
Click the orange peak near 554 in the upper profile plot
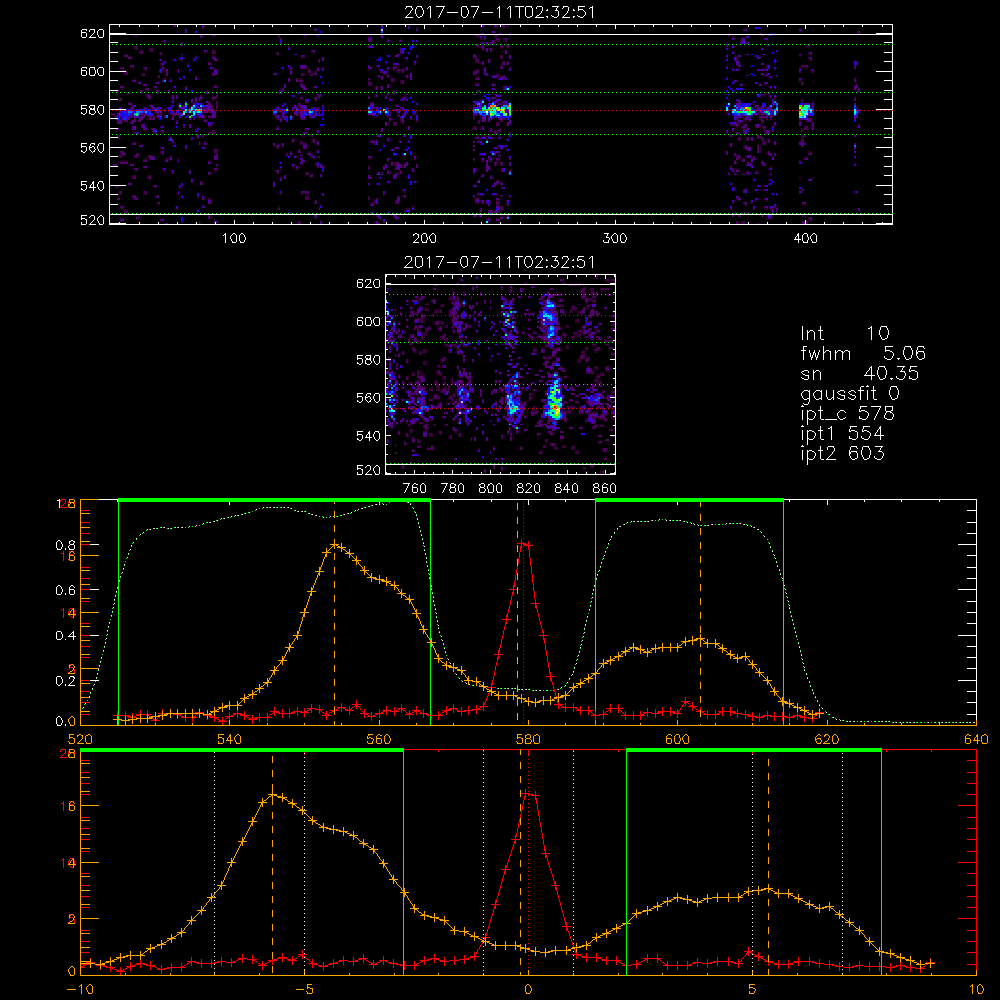pos(335,545)
